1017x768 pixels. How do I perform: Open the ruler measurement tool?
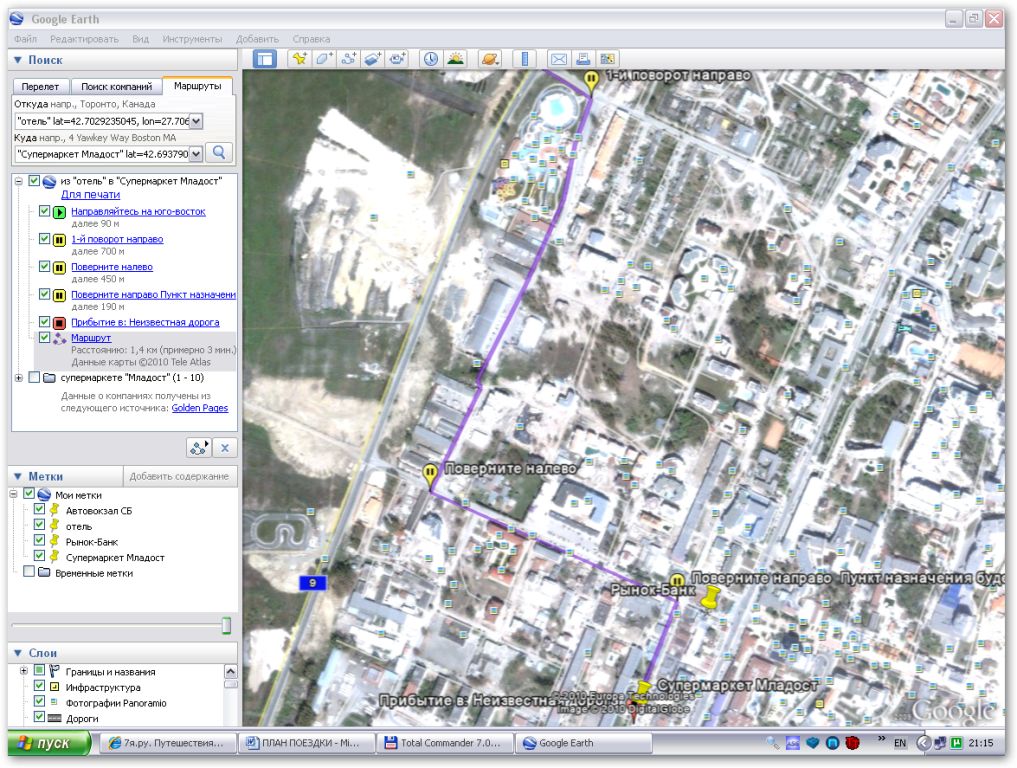point(525,59)
